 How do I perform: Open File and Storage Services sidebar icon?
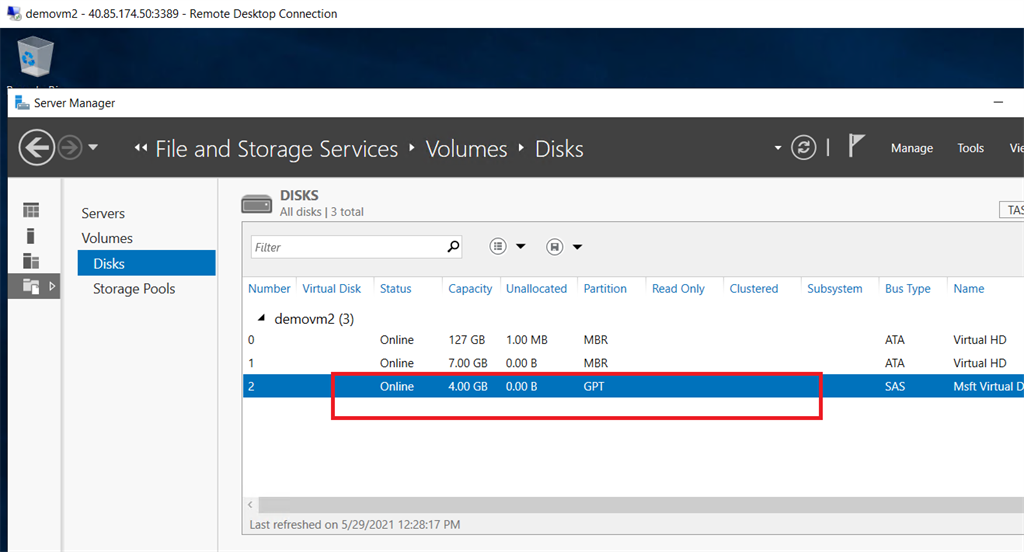pyautogui.click(x=31, y=286)
